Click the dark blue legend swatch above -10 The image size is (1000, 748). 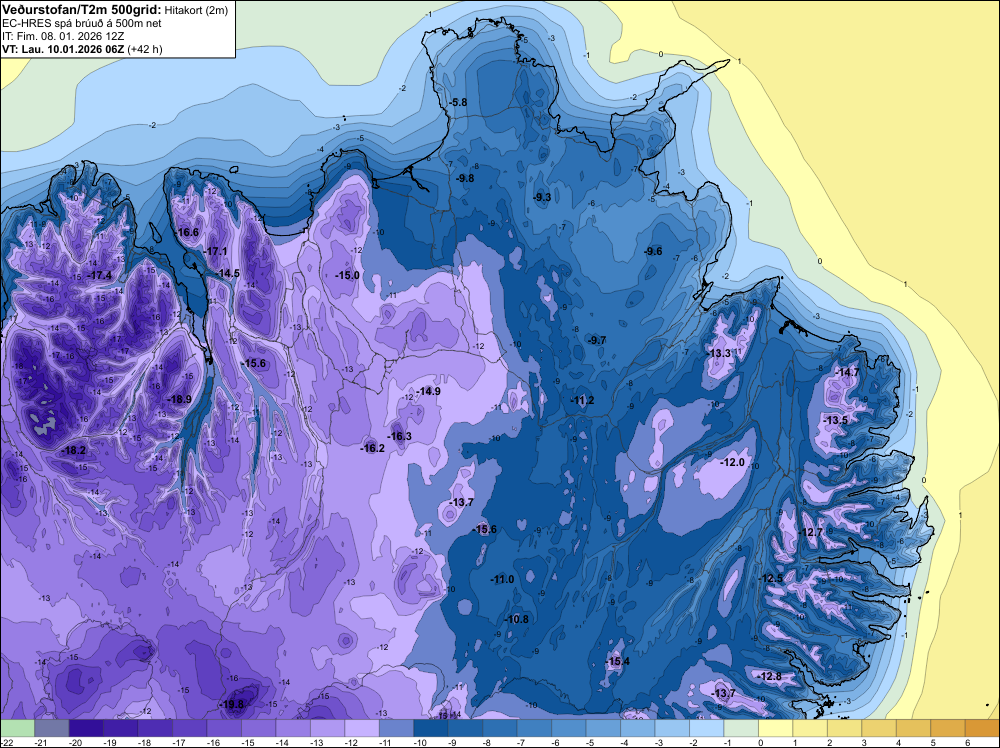[431, 728]
